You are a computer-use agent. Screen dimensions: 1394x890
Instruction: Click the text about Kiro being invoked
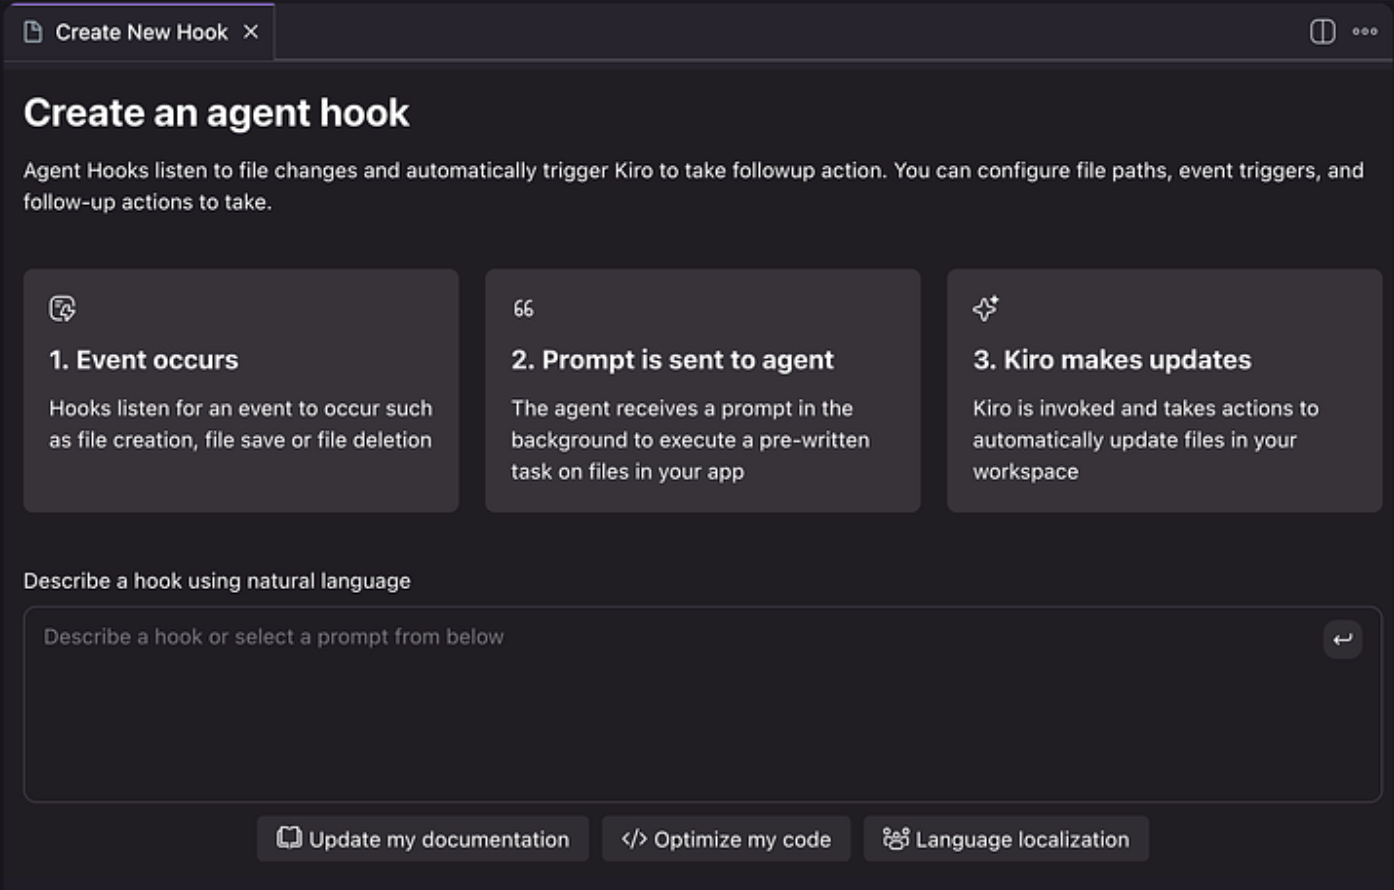pyautogui.click(x=1145, y=439)
